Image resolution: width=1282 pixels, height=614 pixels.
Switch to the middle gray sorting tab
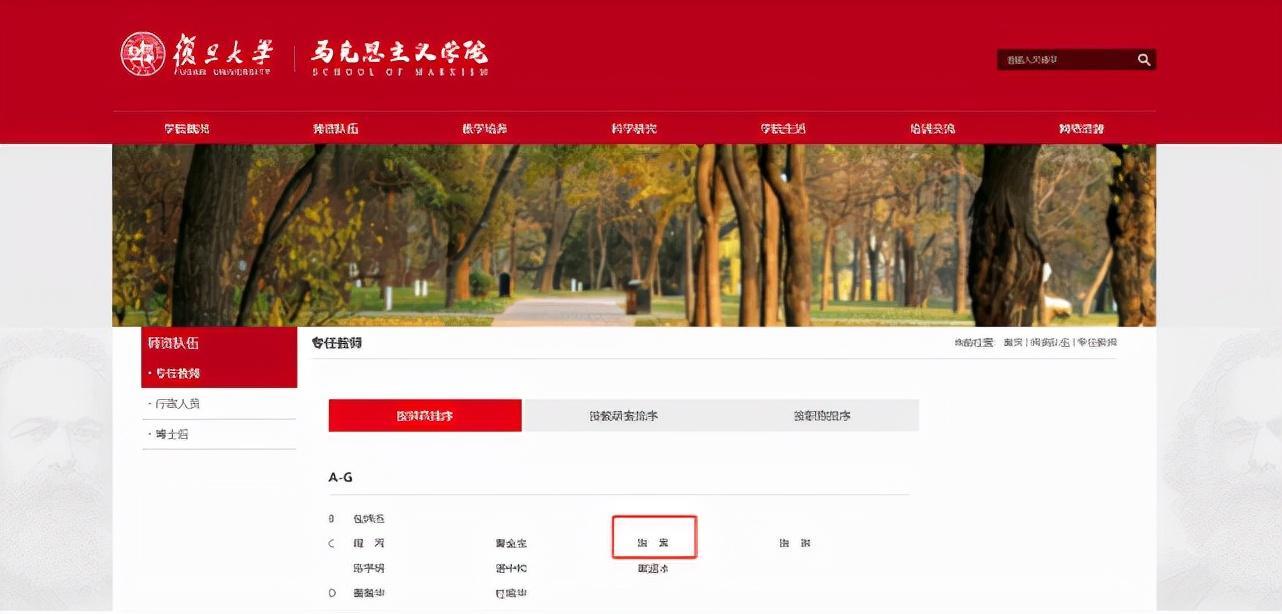tap(623, 415)
